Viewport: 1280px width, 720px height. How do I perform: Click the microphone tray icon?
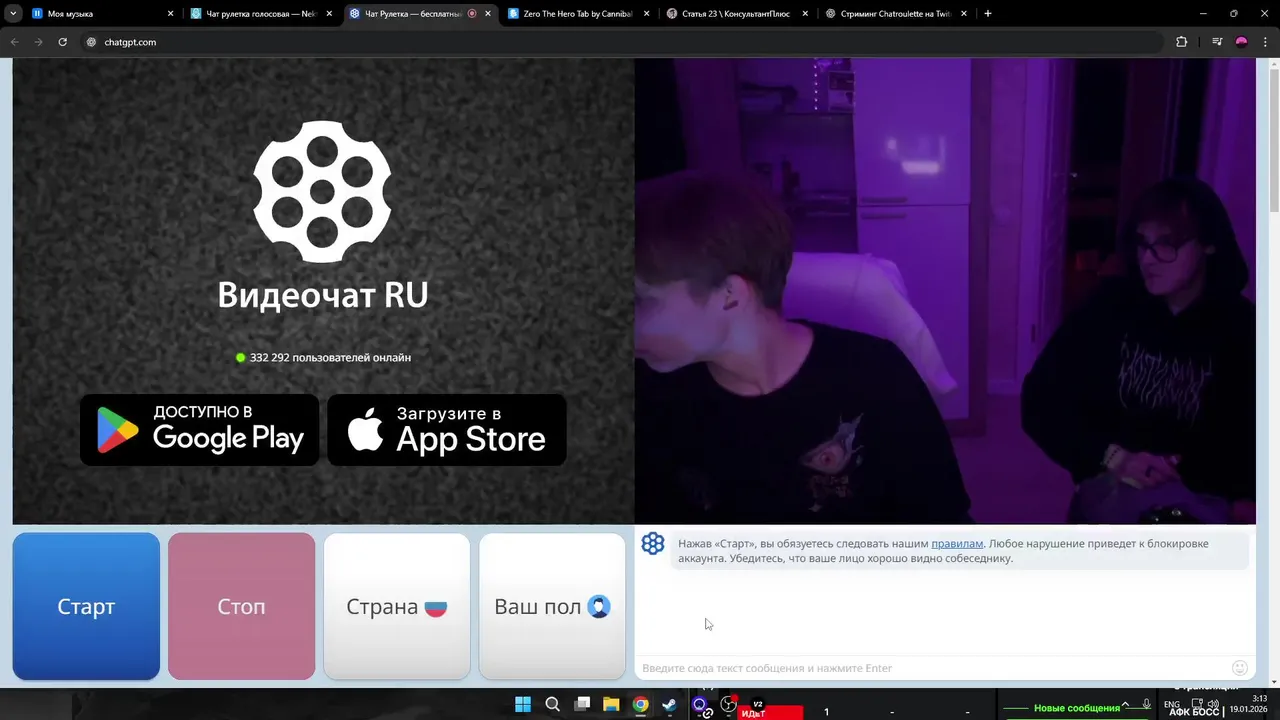click(x=1147, y=705)
